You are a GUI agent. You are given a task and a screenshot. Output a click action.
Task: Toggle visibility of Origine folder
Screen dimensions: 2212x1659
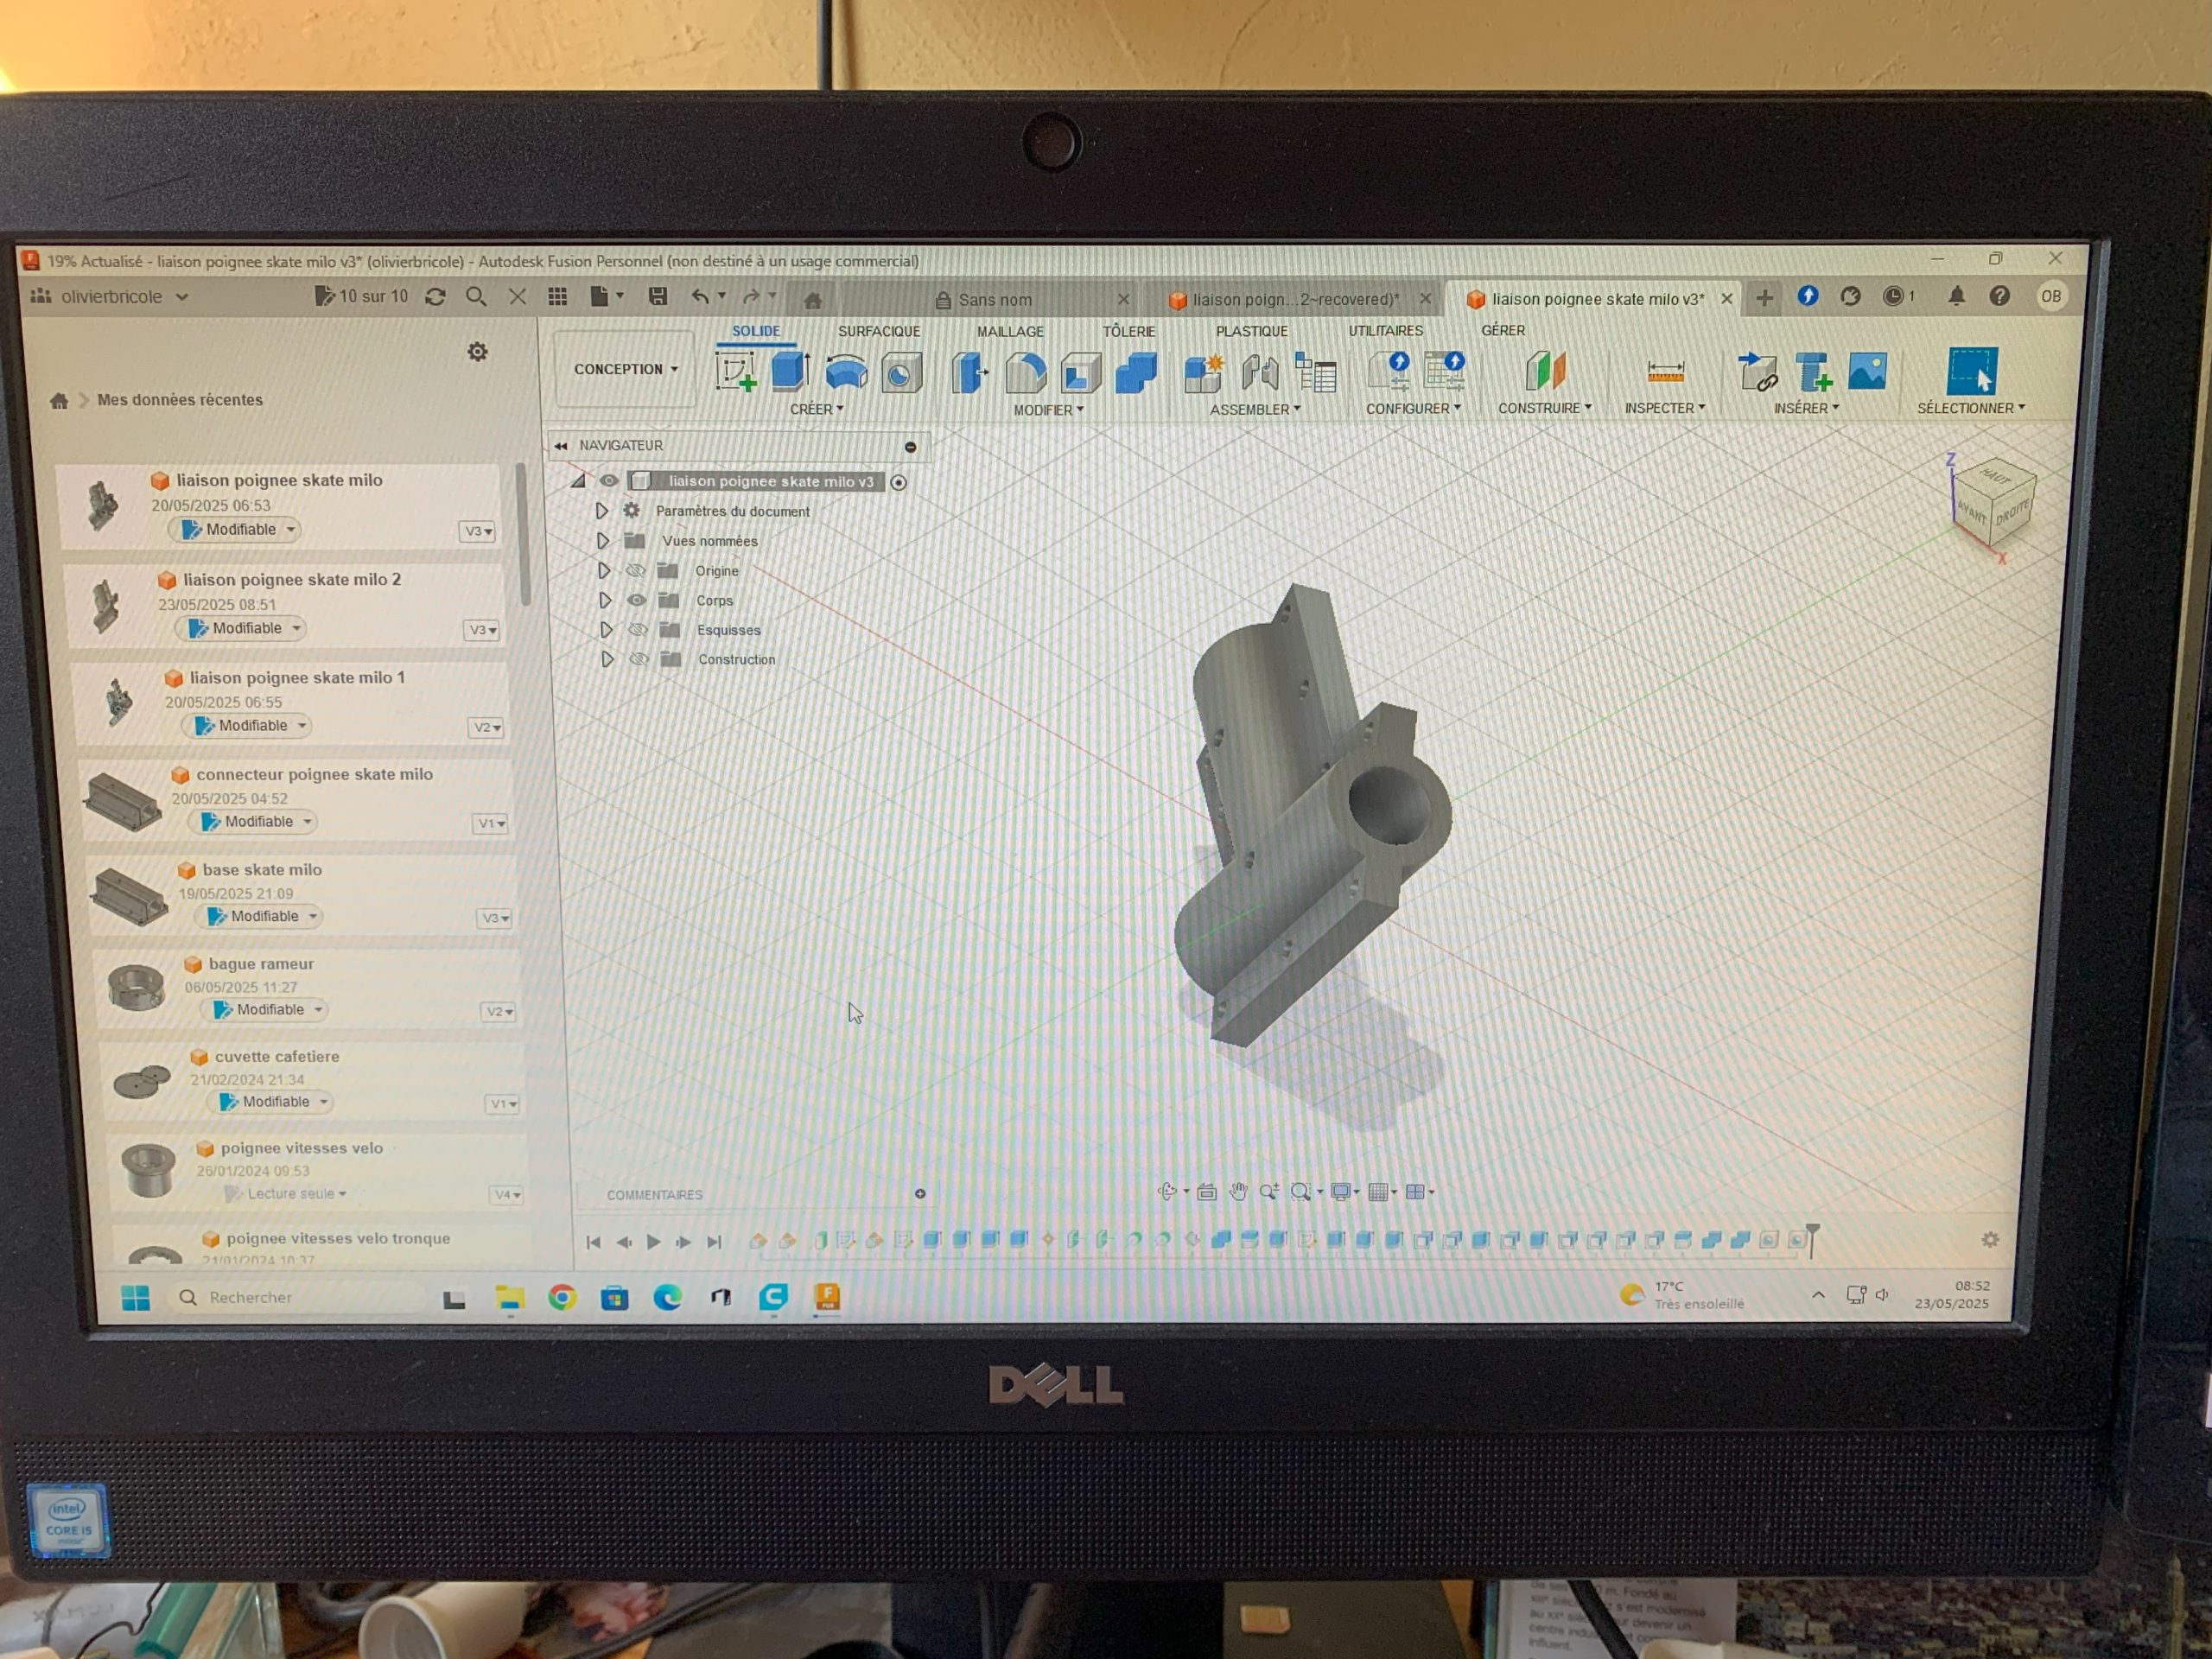coord(635,570)
